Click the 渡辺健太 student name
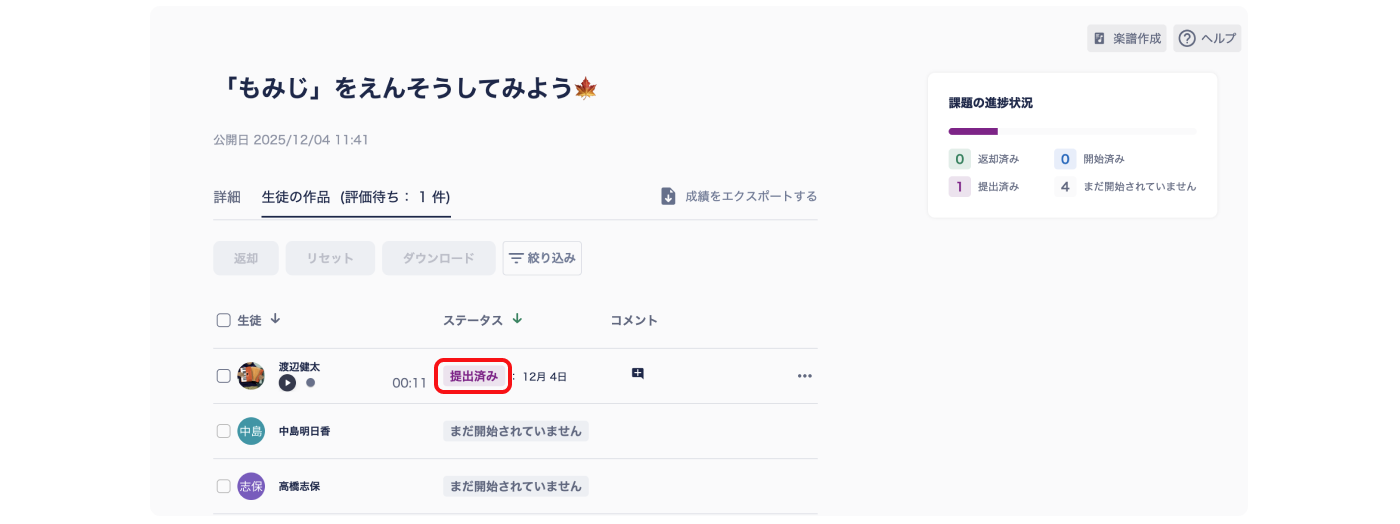The width and height of the screenshot is (1400, 524). pos(299,367)
